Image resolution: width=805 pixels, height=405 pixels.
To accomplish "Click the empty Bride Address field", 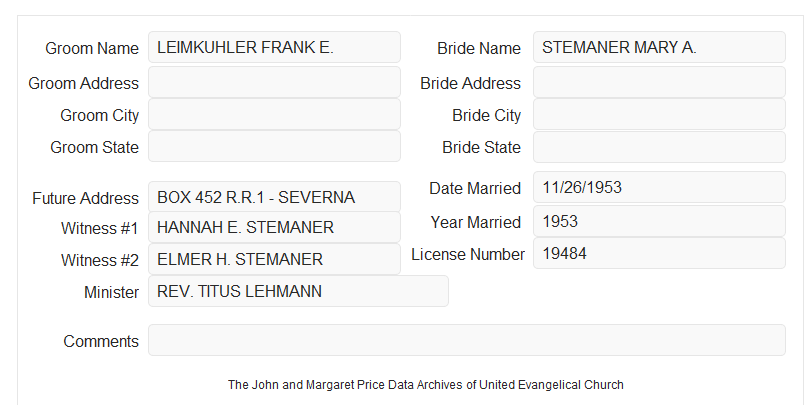I will coord(659,82).
